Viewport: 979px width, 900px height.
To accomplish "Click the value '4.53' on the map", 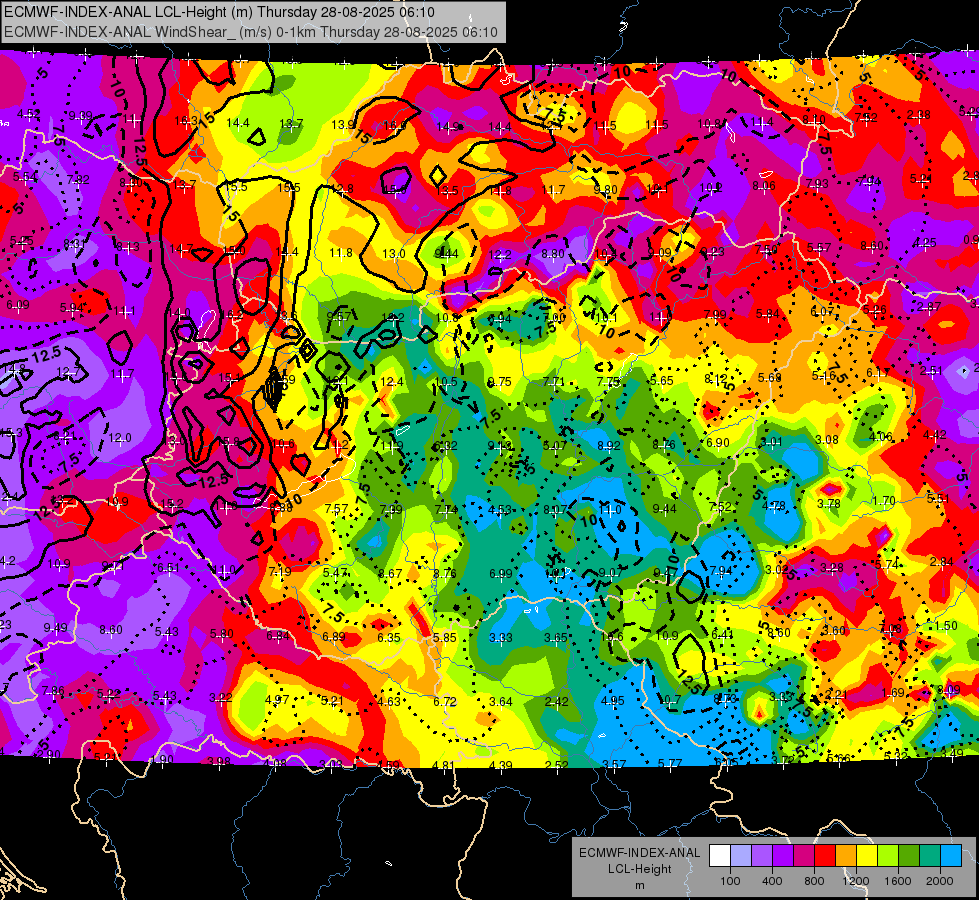I will pos(500,510).
